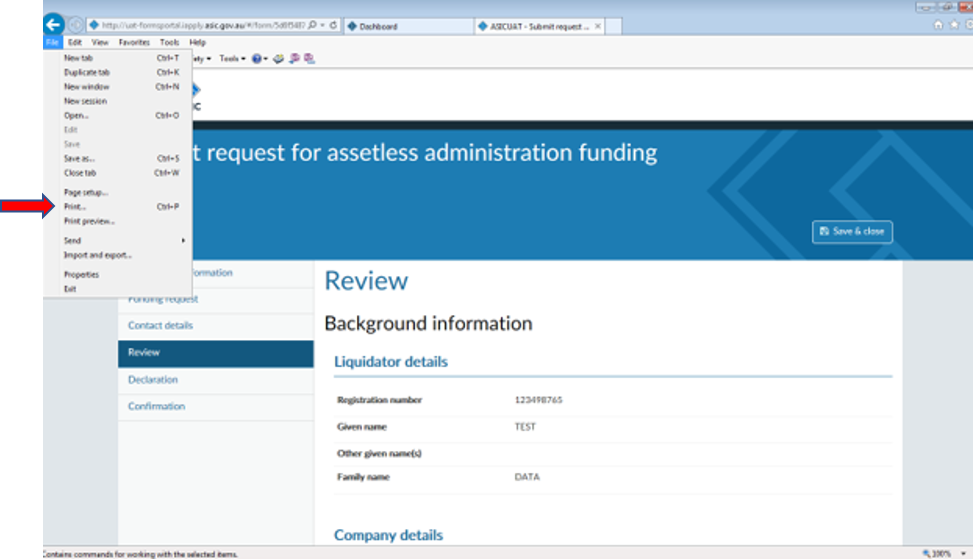The width and height of the screenshot is (973, 559).
Task: Click the blue Help question mark icon
Action: [x=256, y=58]
